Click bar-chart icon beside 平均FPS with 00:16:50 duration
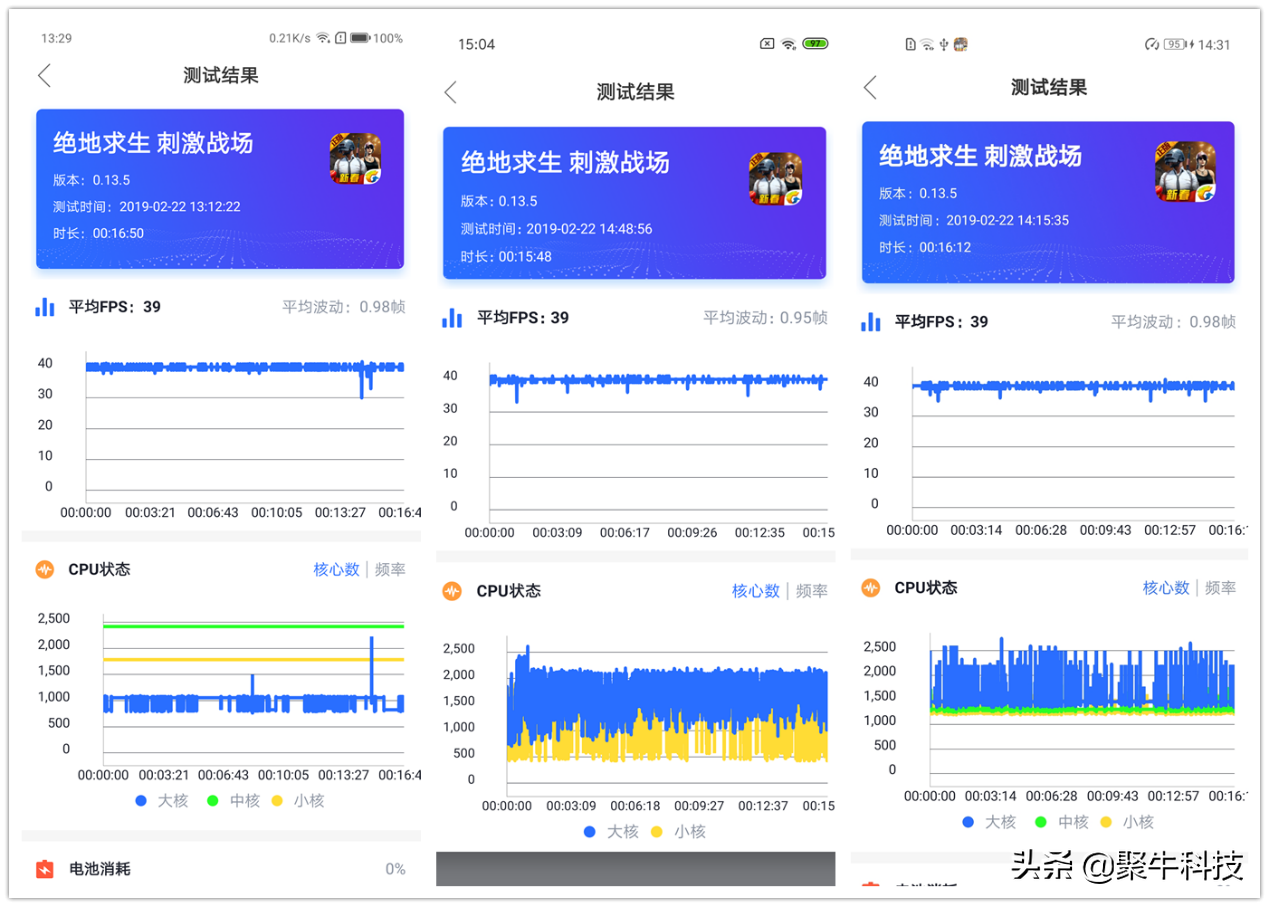The image size is (1269, 907). tap(45, 307)
